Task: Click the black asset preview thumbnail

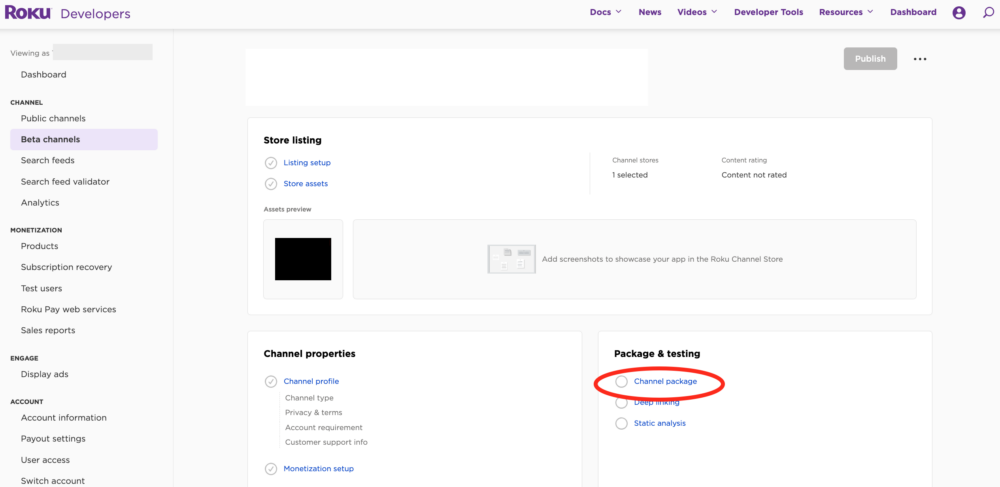Action: 303,259
